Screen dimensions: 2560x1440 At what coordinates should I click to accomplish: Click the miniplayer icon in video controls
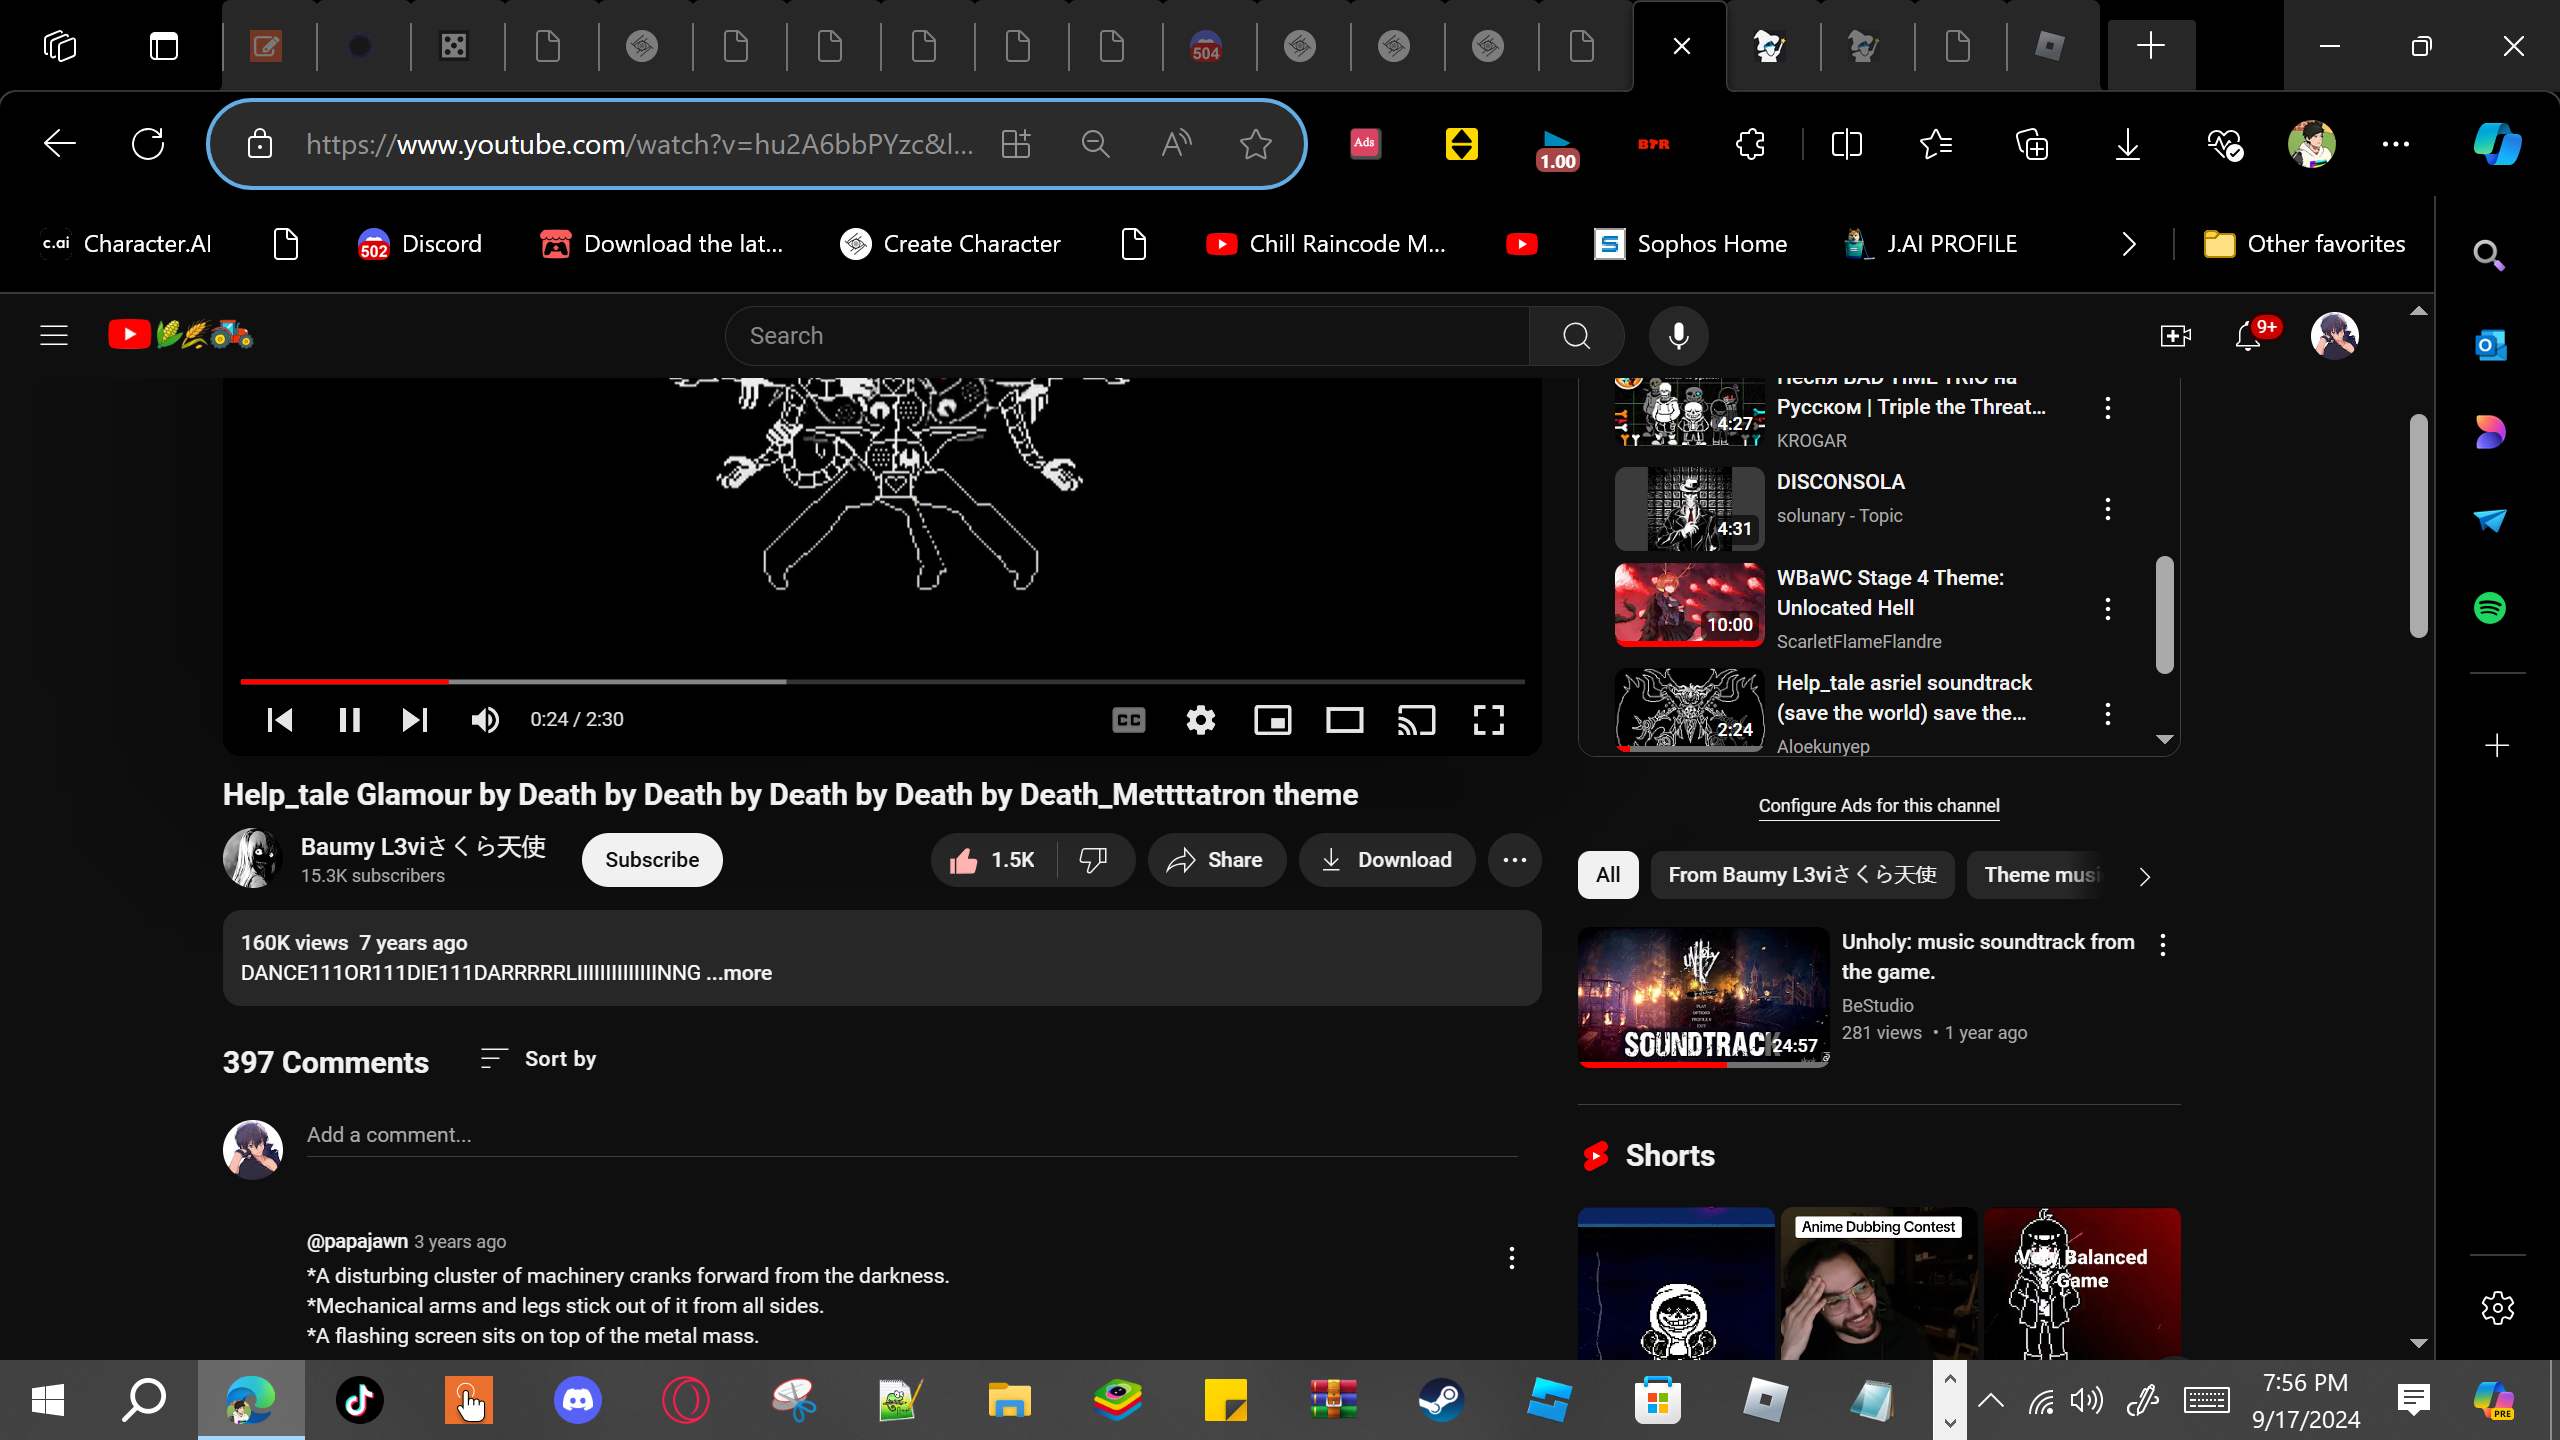pyautogui.click(x=1272, y=720)
